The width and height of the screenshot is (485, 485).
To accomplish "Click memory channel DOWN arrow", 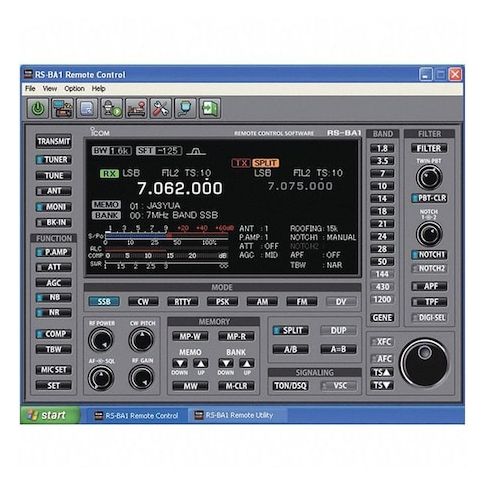I will [x=180, y=363].
